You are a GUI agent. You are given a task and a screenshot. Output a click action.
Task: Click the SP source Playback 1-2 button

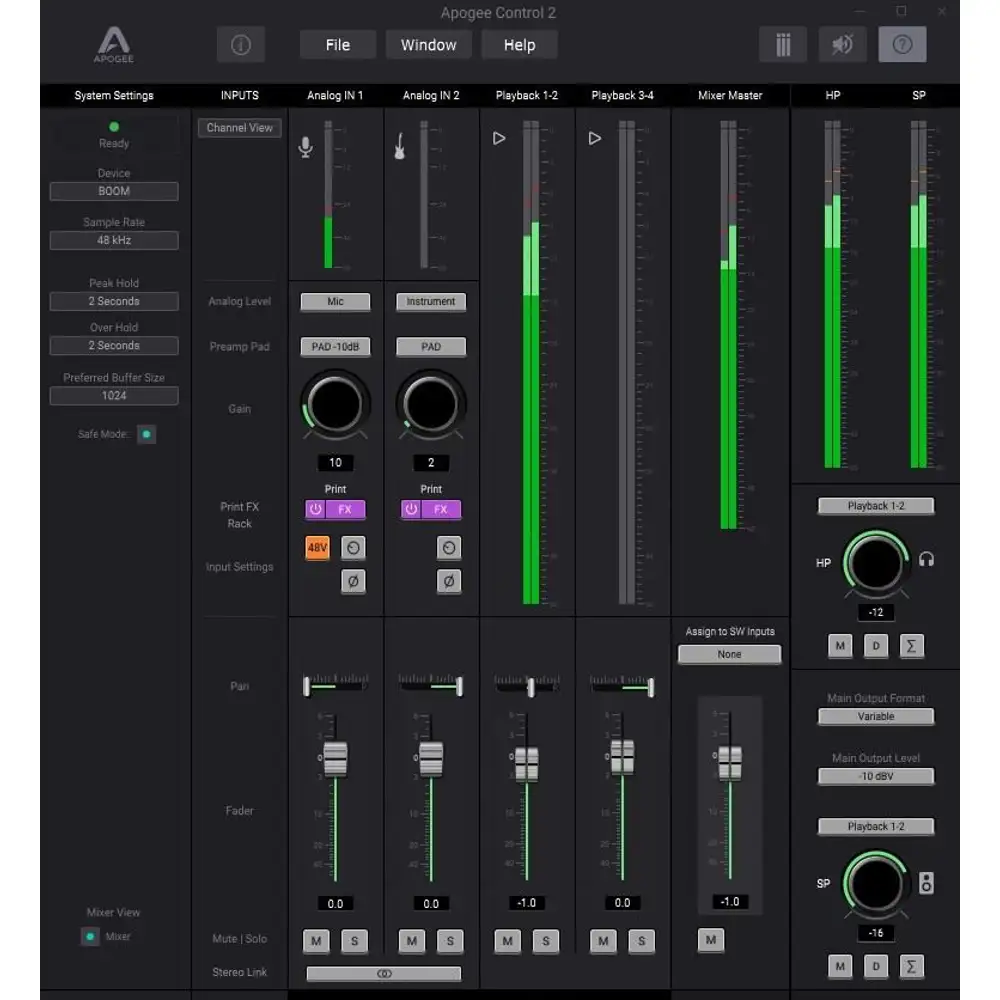click(x=876, y=827)
